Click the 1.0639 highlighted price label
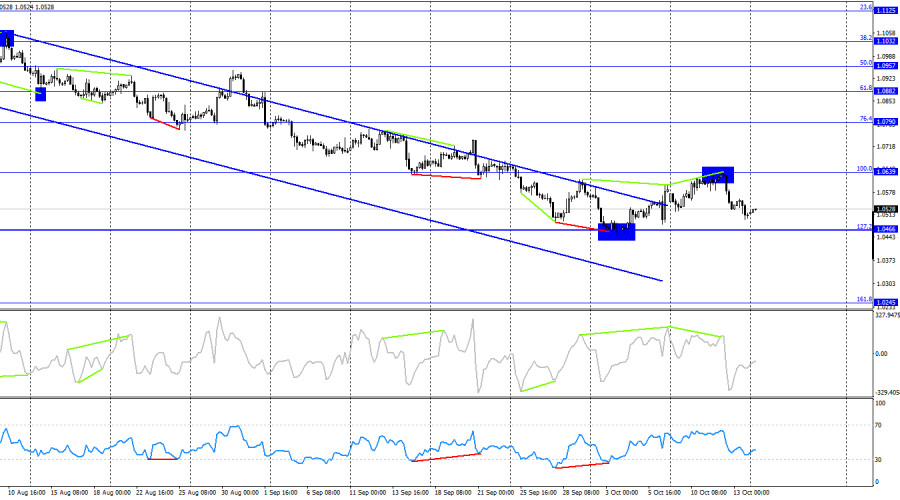 [x=886, y=172]
